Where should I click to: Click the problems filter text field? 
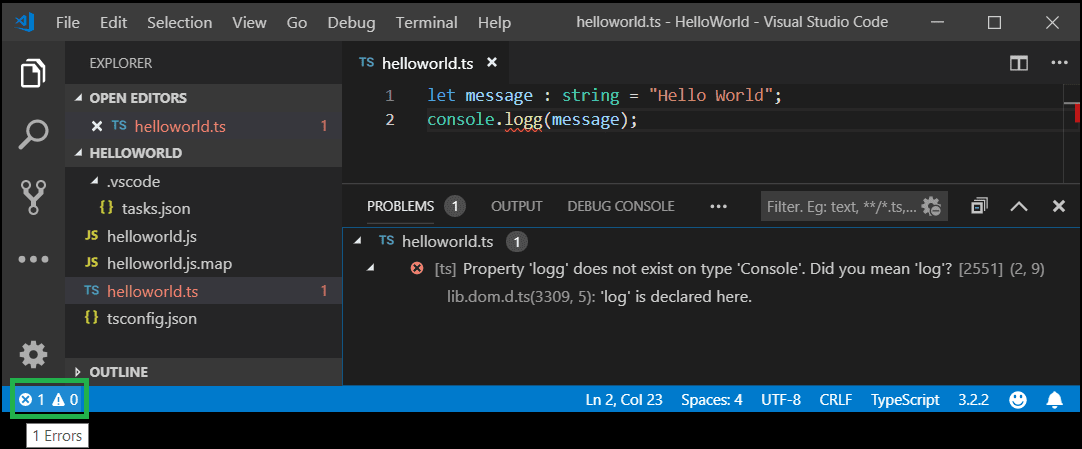840,207
